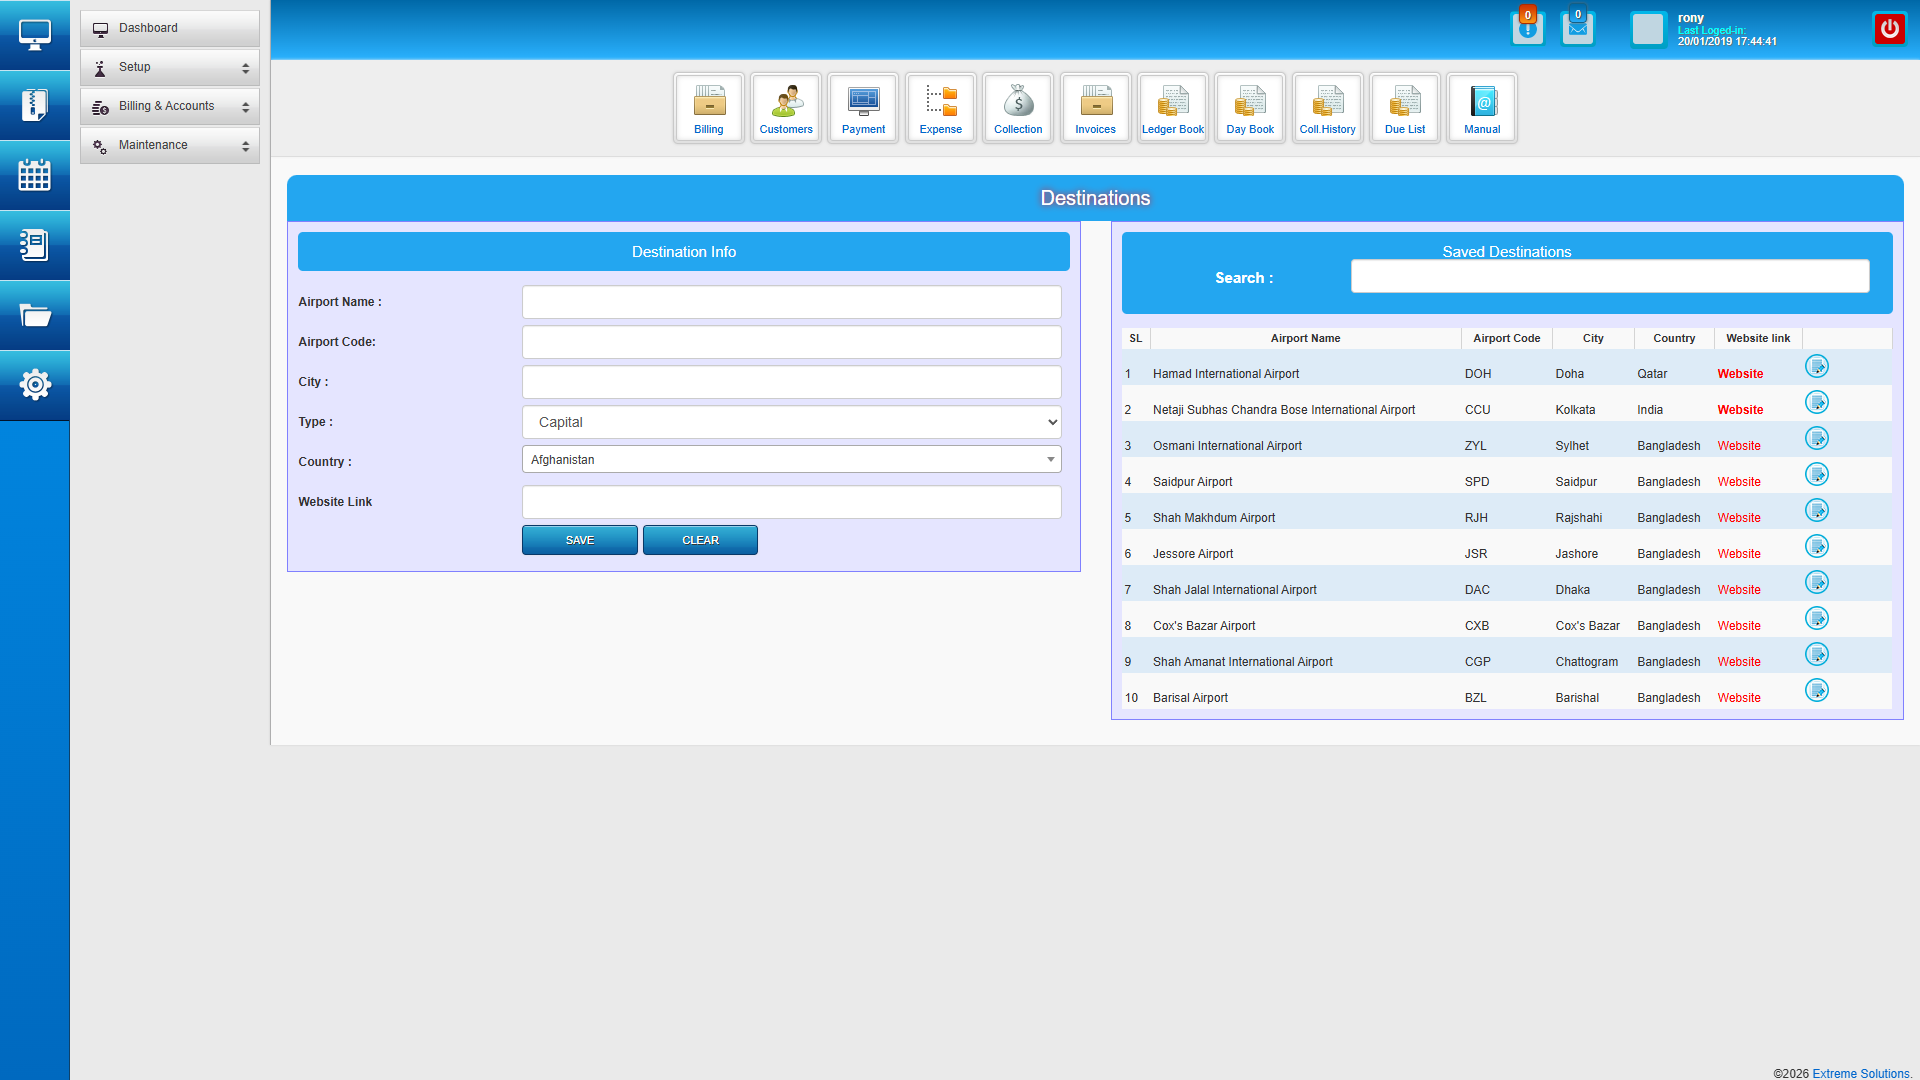The image size is (1920, 1080).
Task: Edit the Hamad International Airport row
Action: click(1816, 367)
